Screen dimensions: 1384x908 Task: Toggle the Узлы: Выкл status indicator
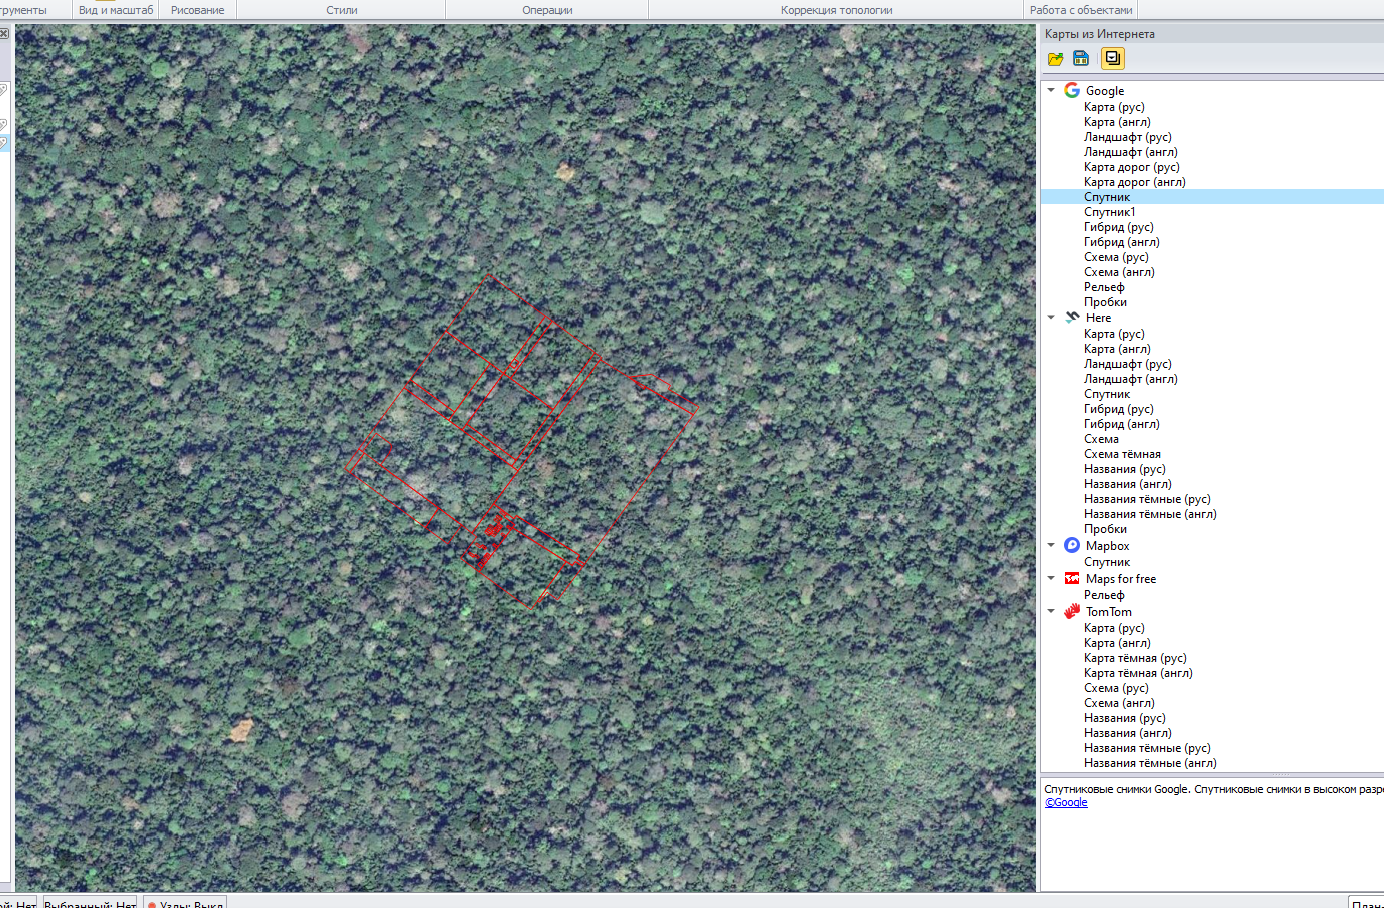[186, 903]
